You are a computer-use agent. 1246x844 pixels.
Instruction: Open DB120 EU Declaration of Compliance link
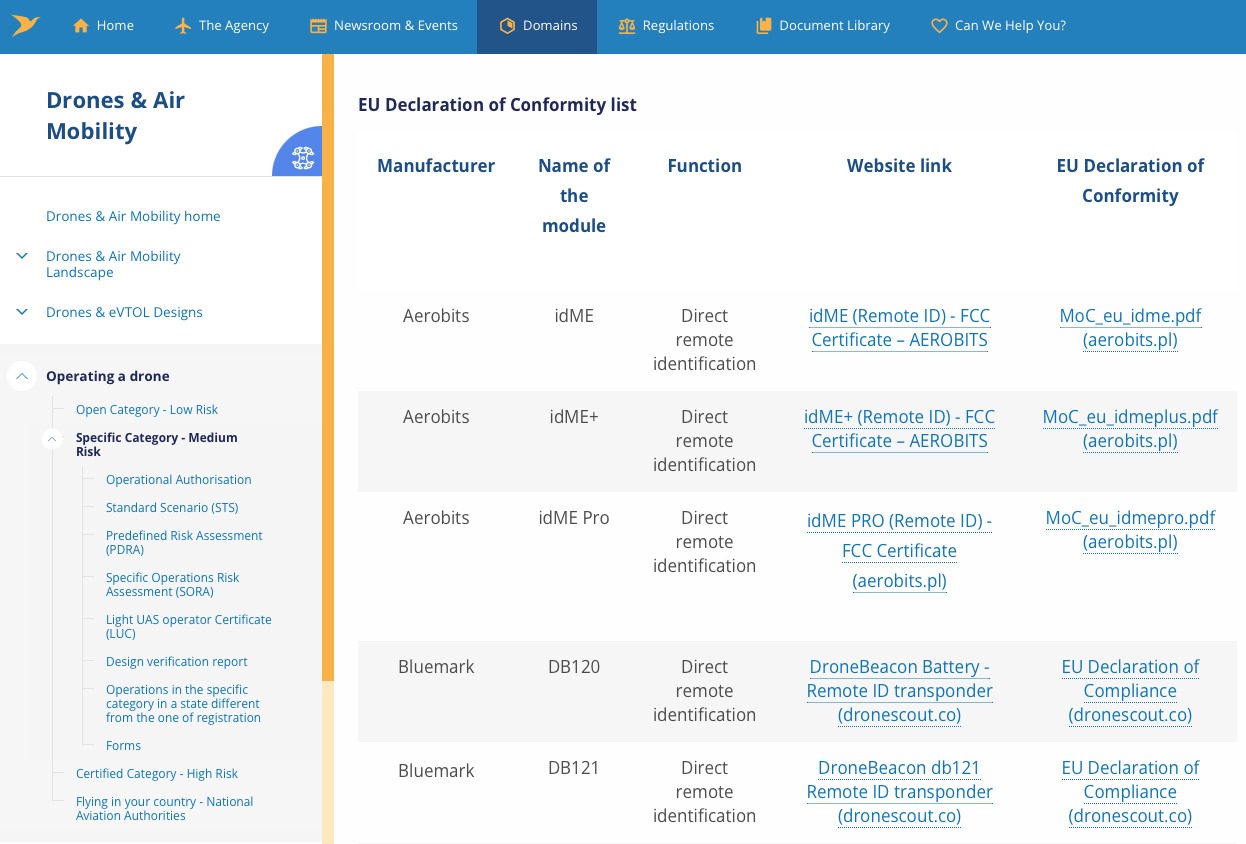point(1130,691)
